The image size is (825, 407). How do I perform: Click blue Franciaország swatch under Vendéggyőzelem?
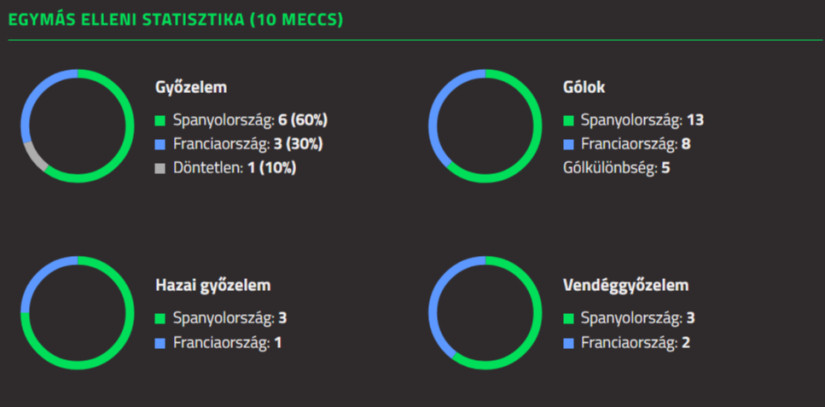569,343
